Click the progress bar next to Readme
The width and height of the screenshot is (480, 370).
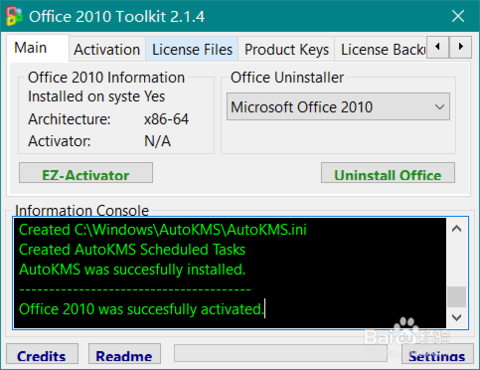tap(281, 353)
